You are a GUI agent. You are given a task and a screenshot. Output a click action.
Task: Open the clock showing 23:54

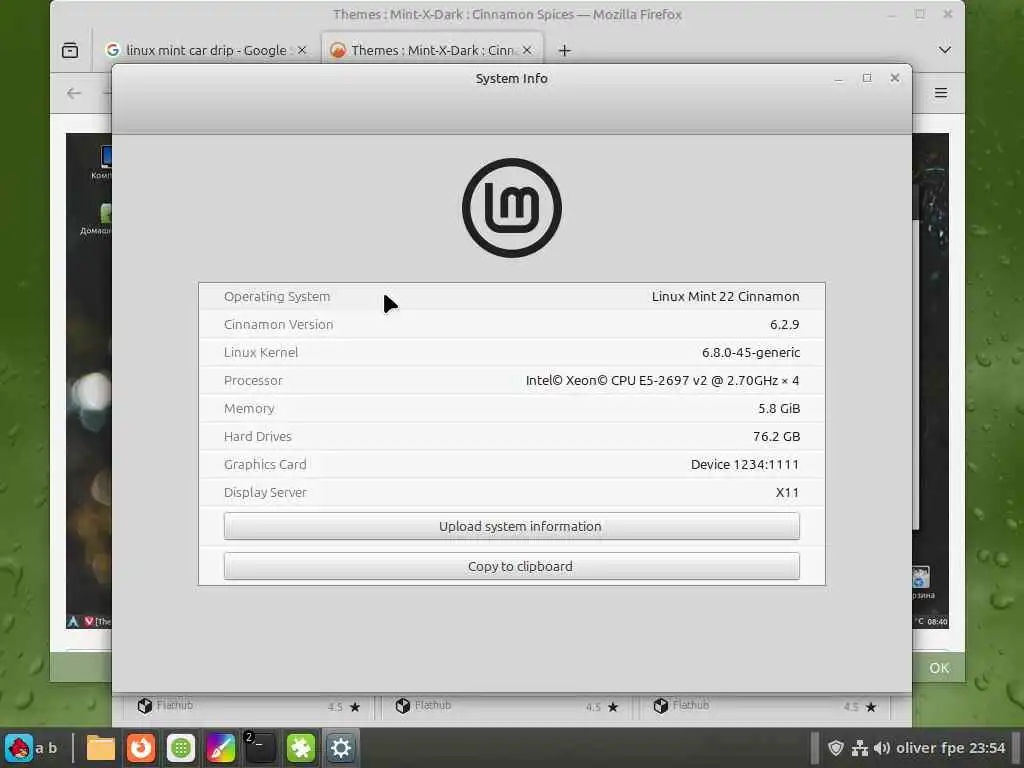coord(987,748)
